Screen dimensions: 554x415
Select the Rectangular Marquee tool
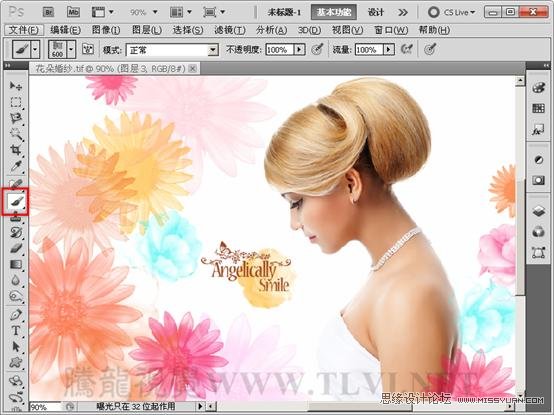click(x=16, y=102)
